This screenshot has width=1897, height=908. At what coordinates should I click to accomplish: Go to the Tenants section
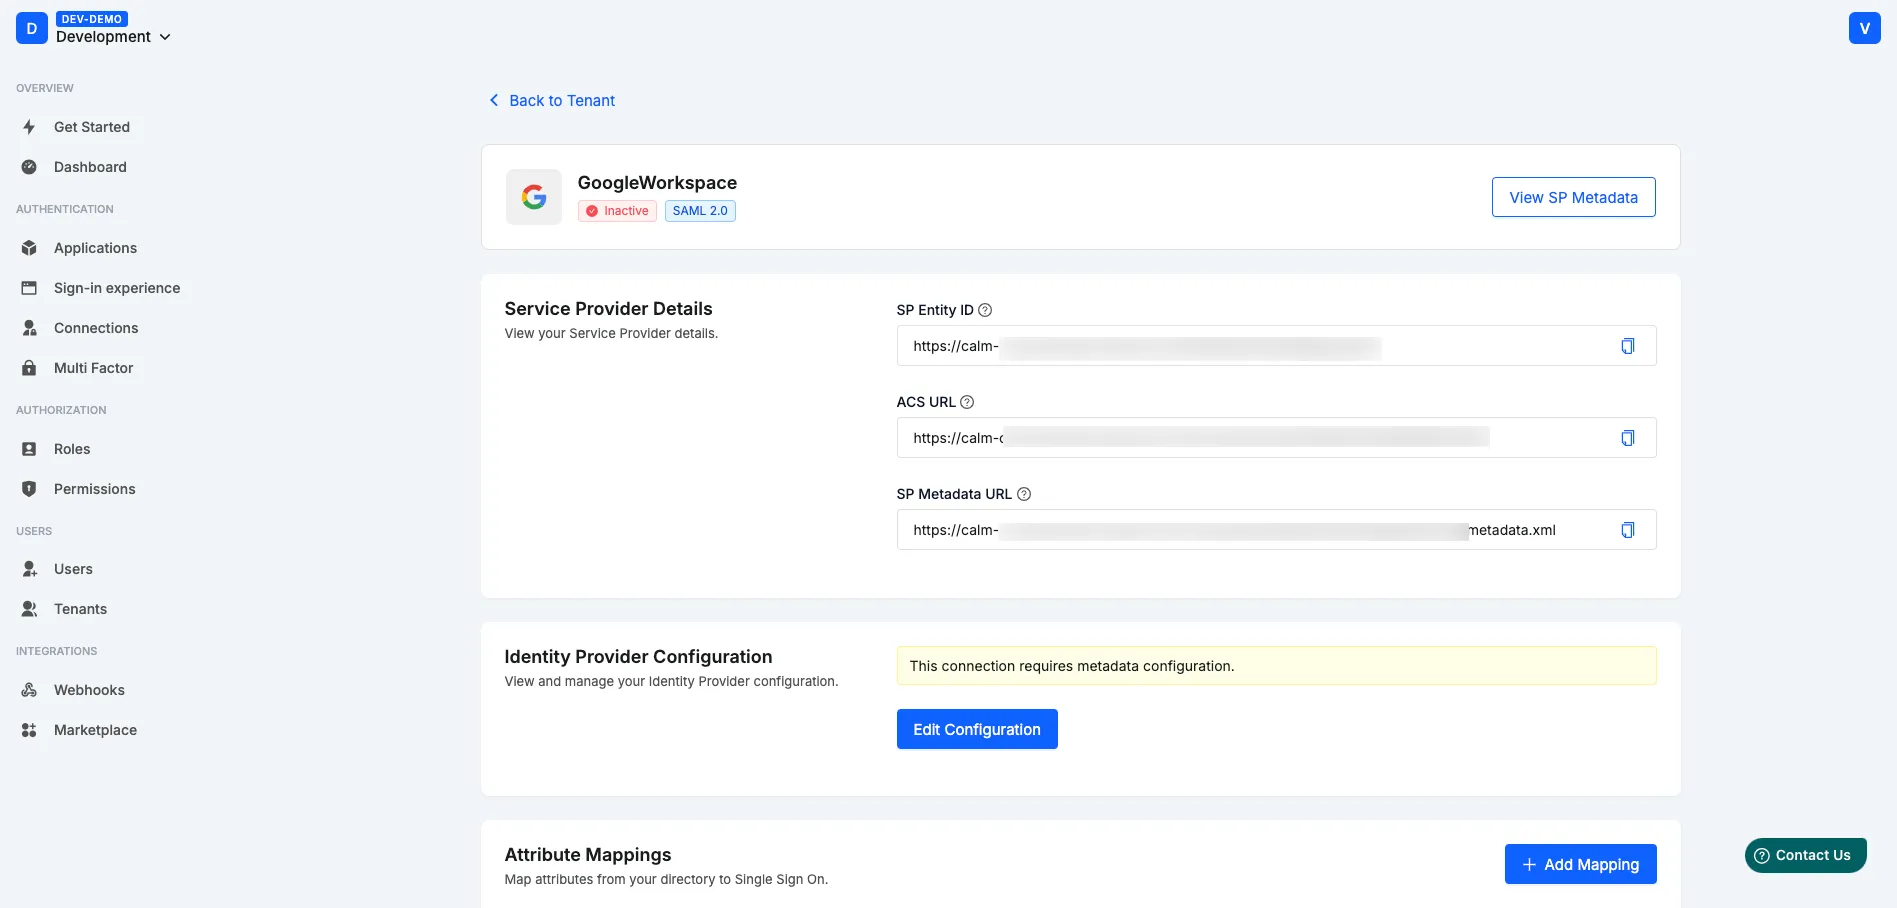tap(80, 608)
